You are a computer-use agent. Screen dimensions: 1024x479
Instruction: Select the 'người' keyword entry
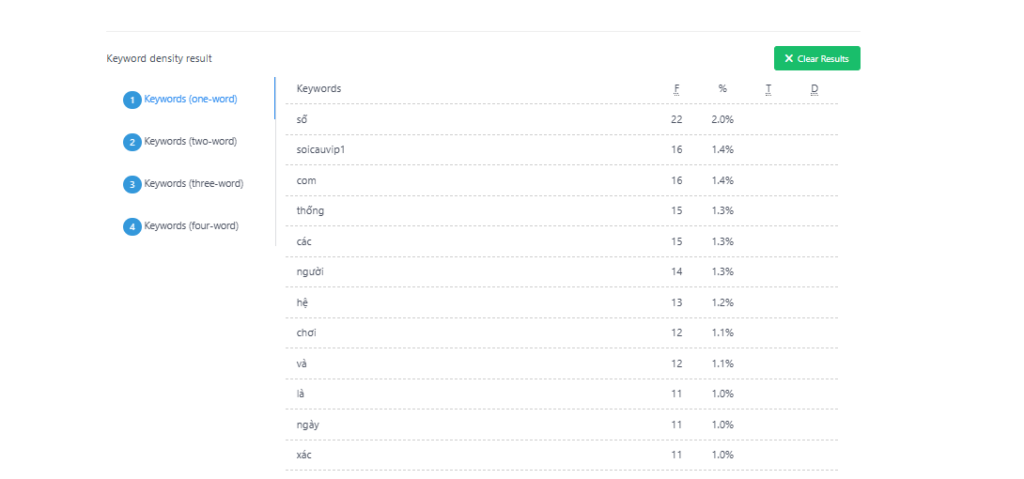tap(311, 272)
